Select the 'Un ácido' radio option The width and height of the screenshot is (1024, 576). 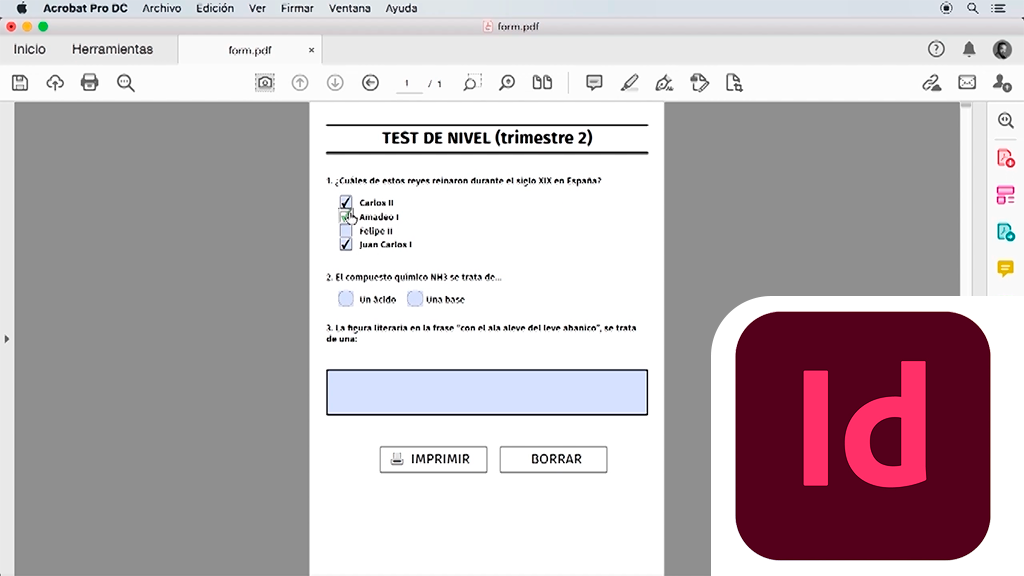346,298
